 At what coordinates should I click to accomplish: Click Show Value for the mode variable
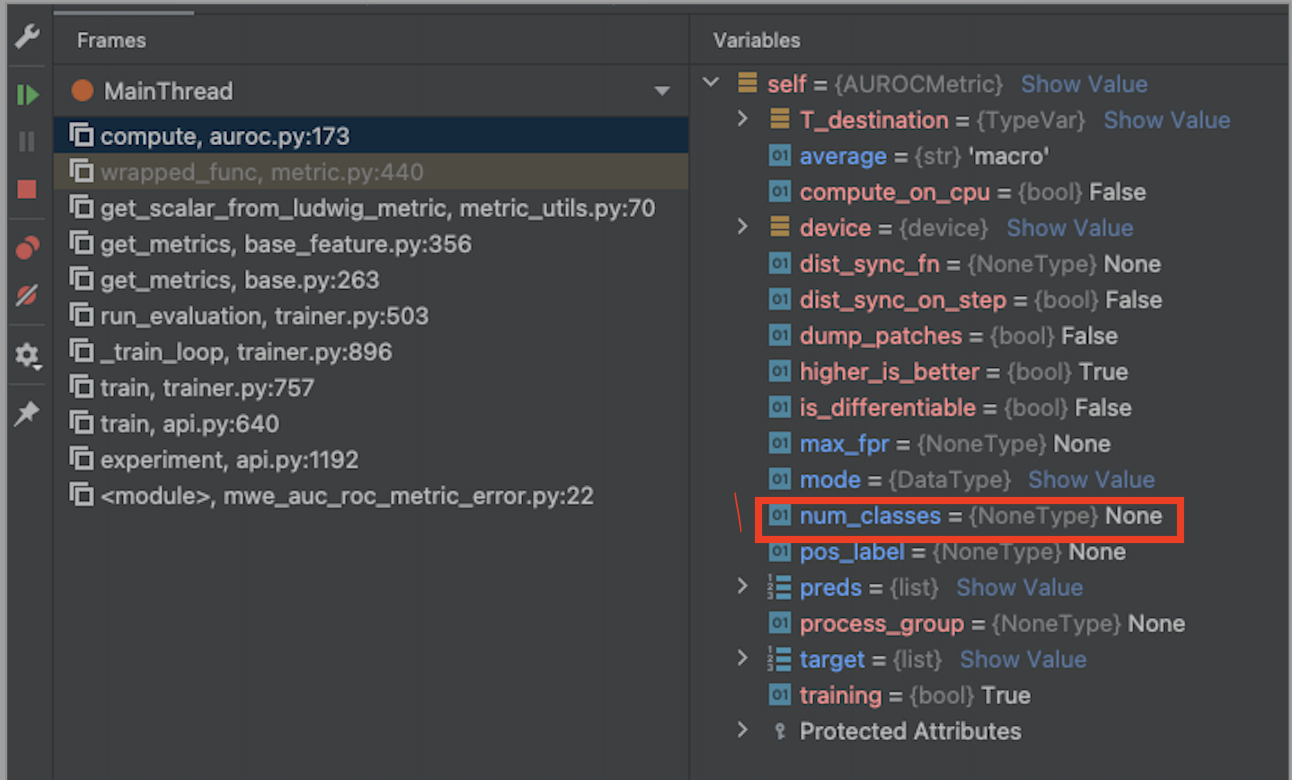click(x=1091, y=479)
